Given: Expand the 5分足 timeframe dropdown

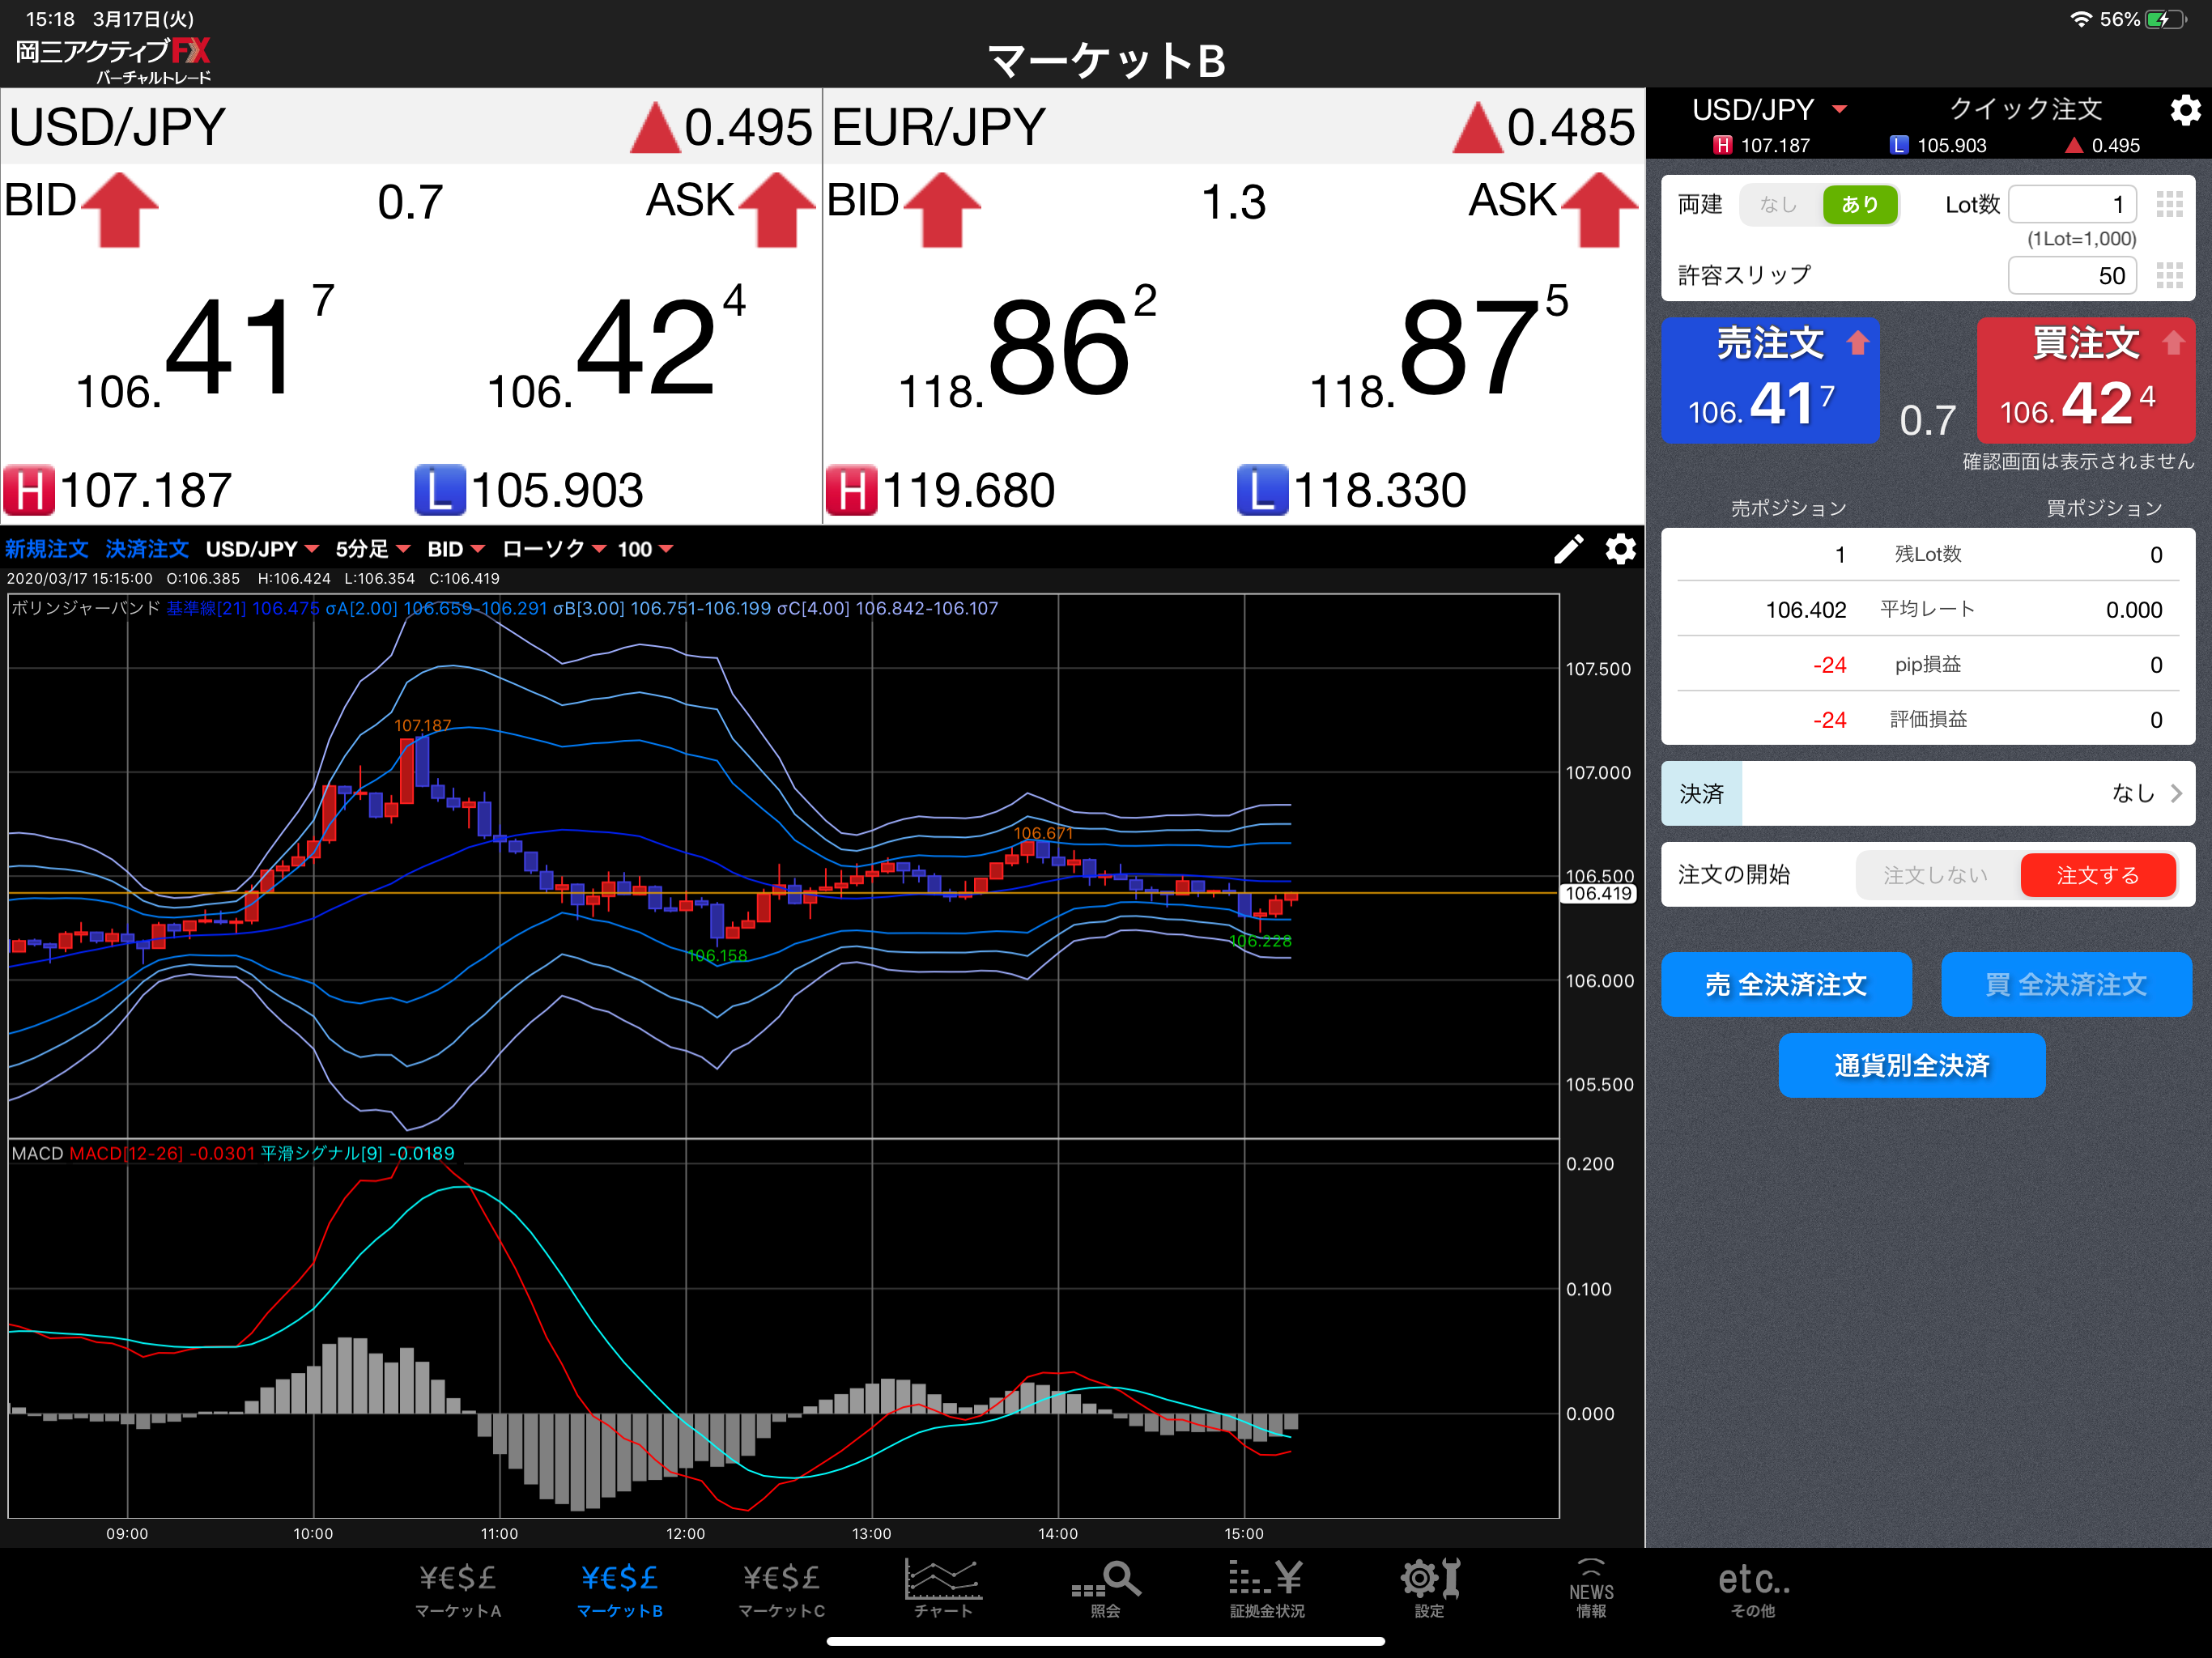Looking at the screenshot, I should click(x=372, y=549).
